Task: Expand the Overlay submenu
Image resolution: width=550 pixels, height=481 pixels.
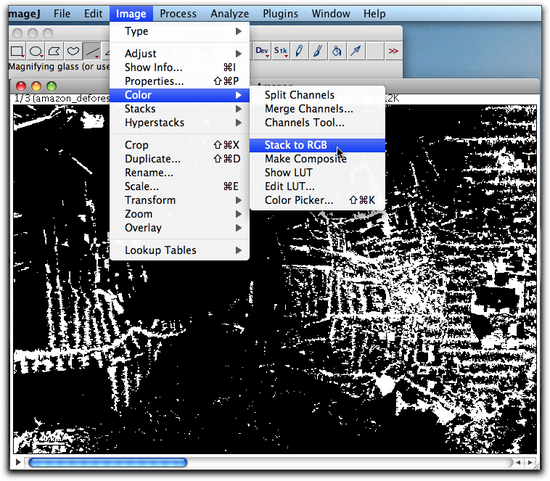Action: tap(180, 228)
